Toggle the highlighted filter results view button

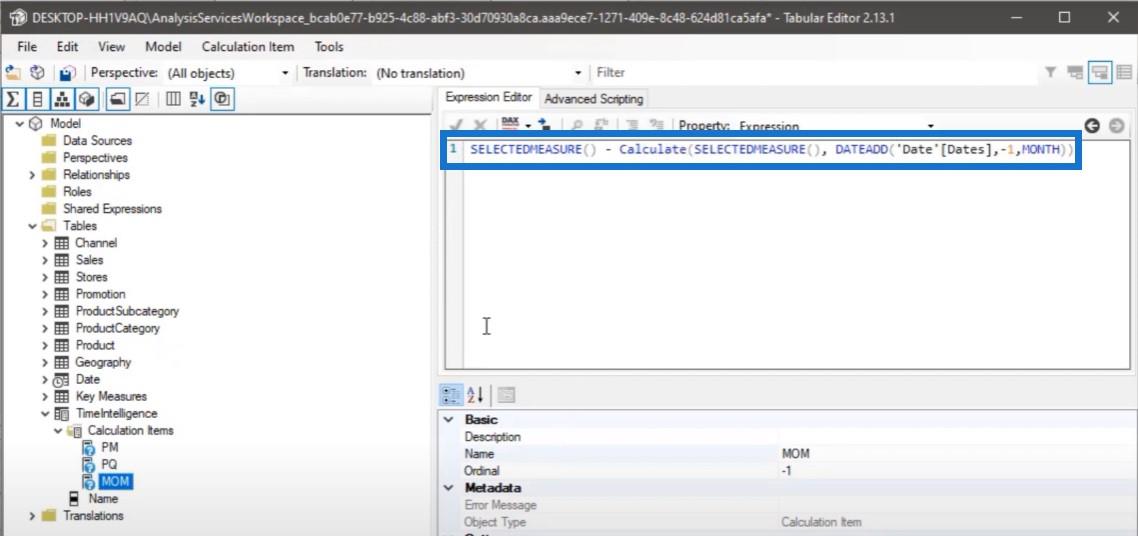pos(1100,73)
